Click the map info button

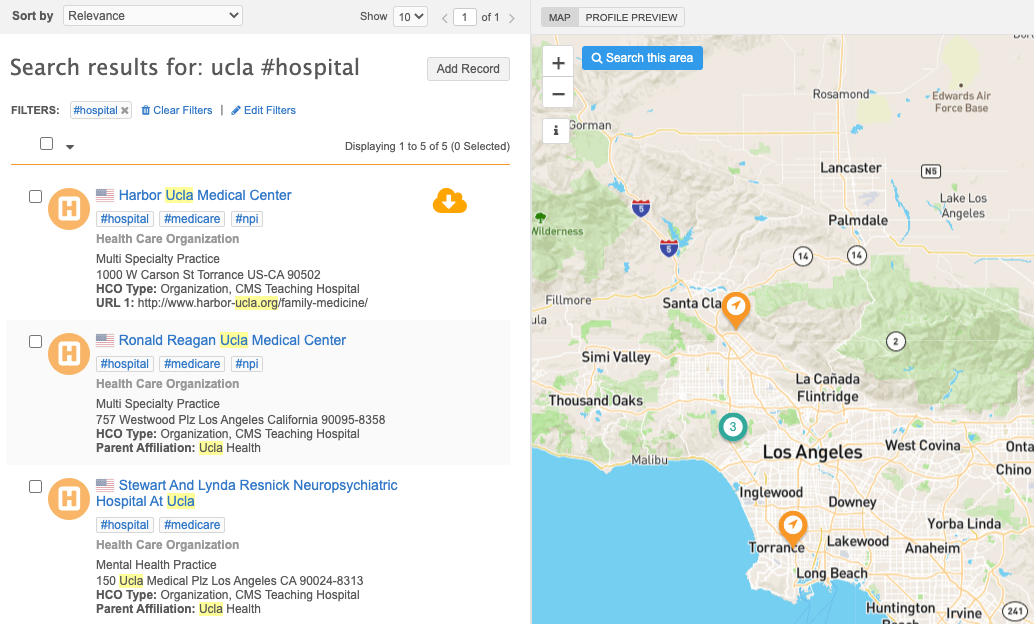pyautogui.click(x=558, y=130)
